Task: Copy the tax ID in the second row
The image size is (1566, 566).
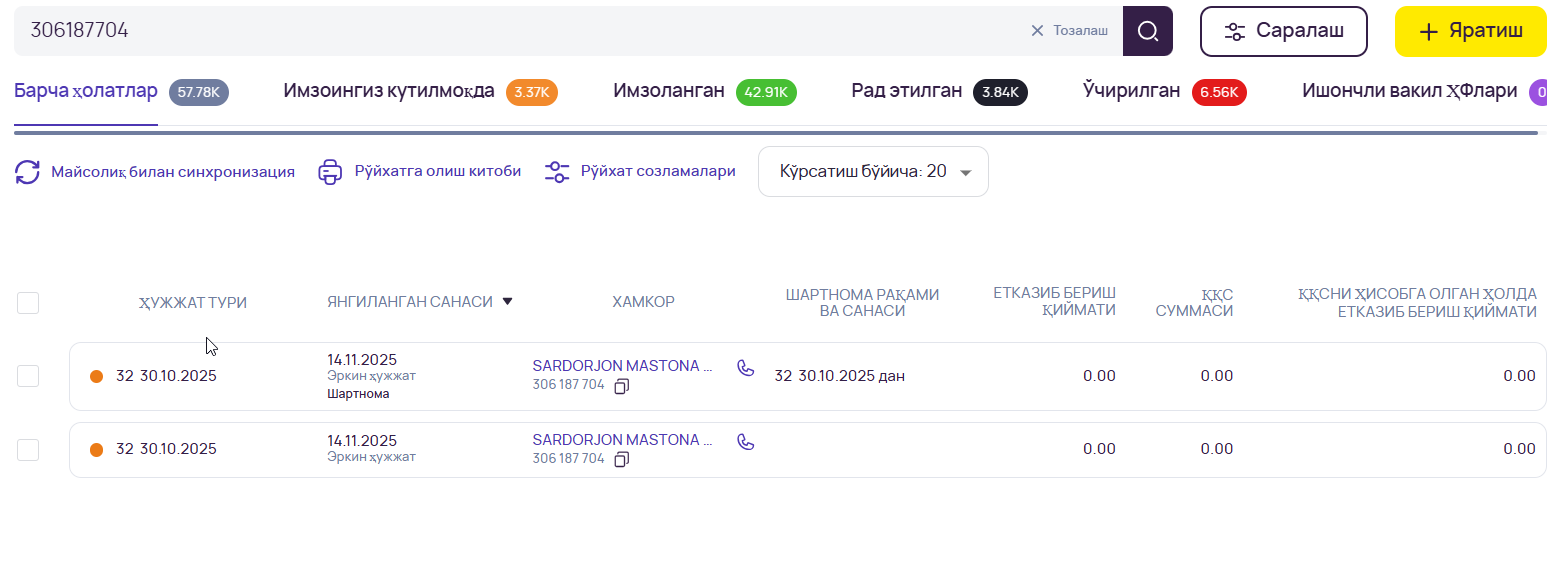Action: coord(622,459)
